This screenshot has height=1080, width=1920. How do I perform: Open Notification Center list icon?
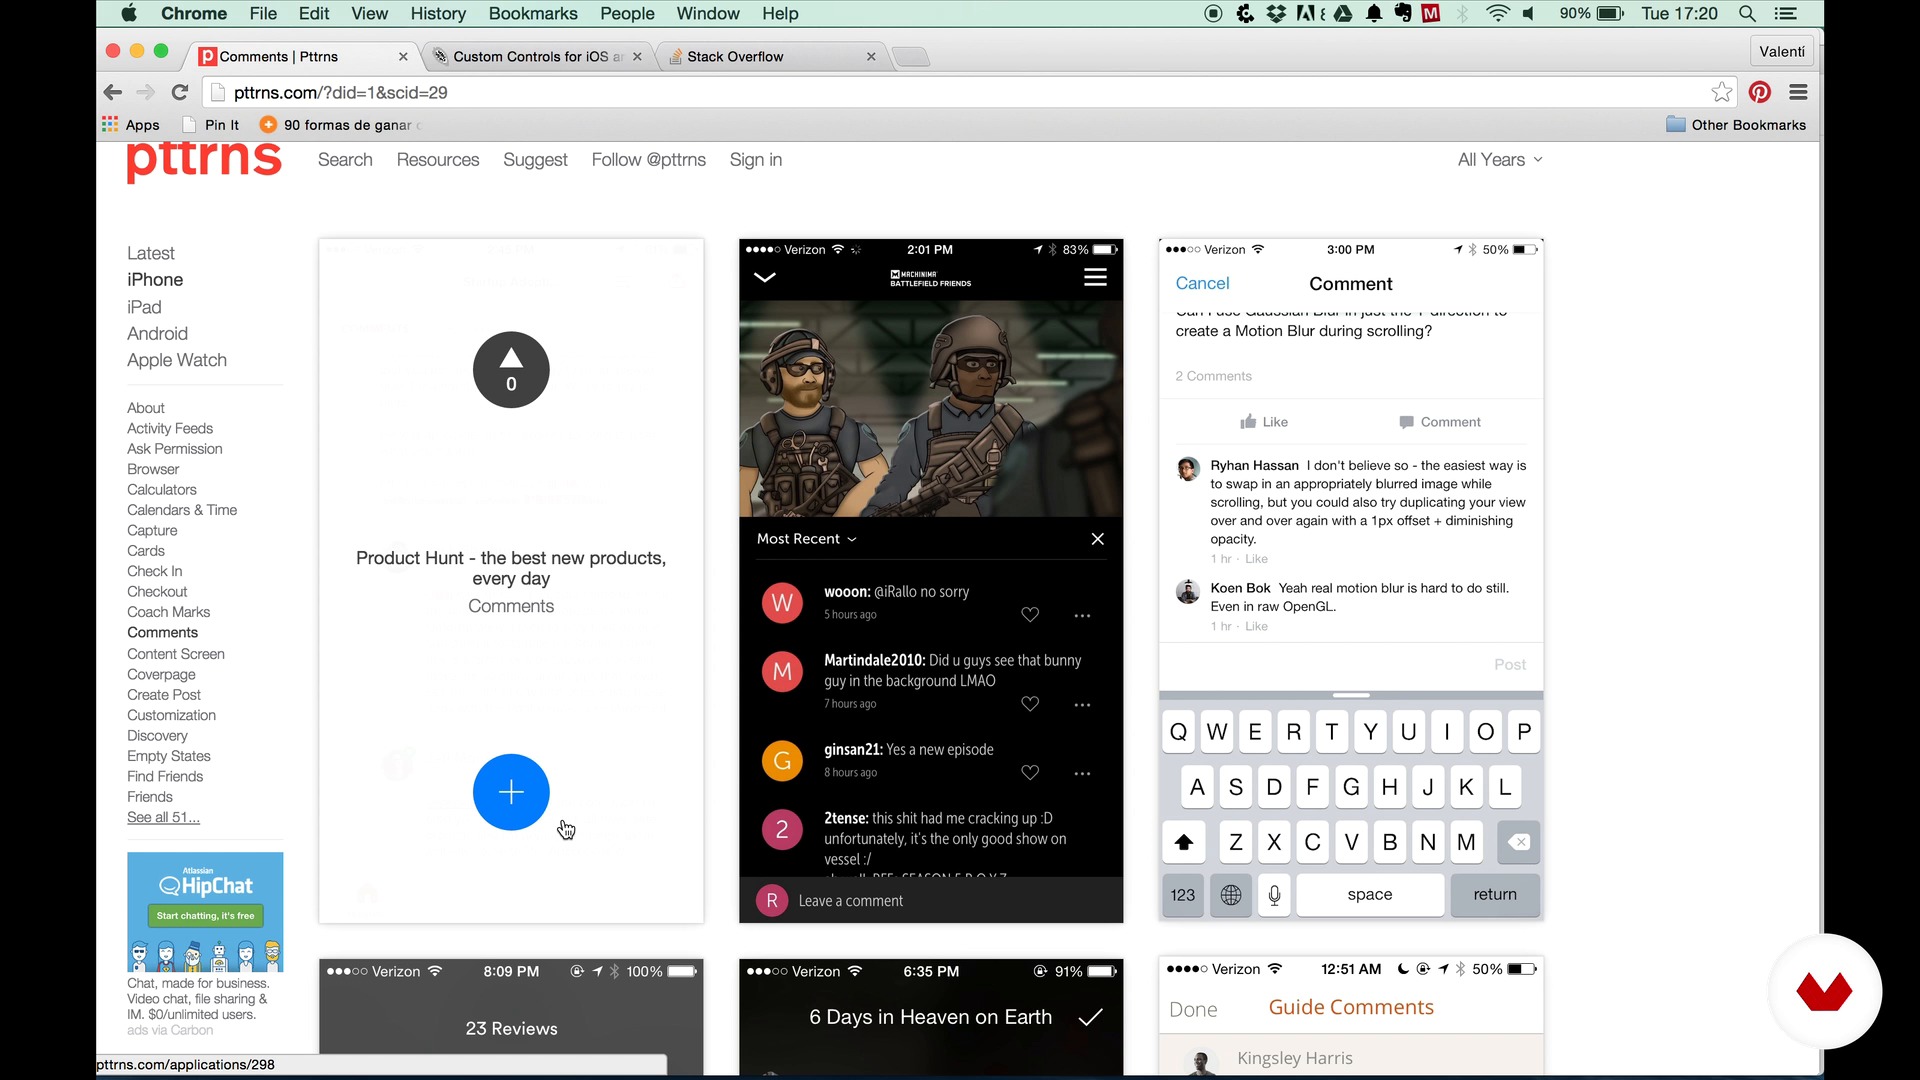point(1785,14)
